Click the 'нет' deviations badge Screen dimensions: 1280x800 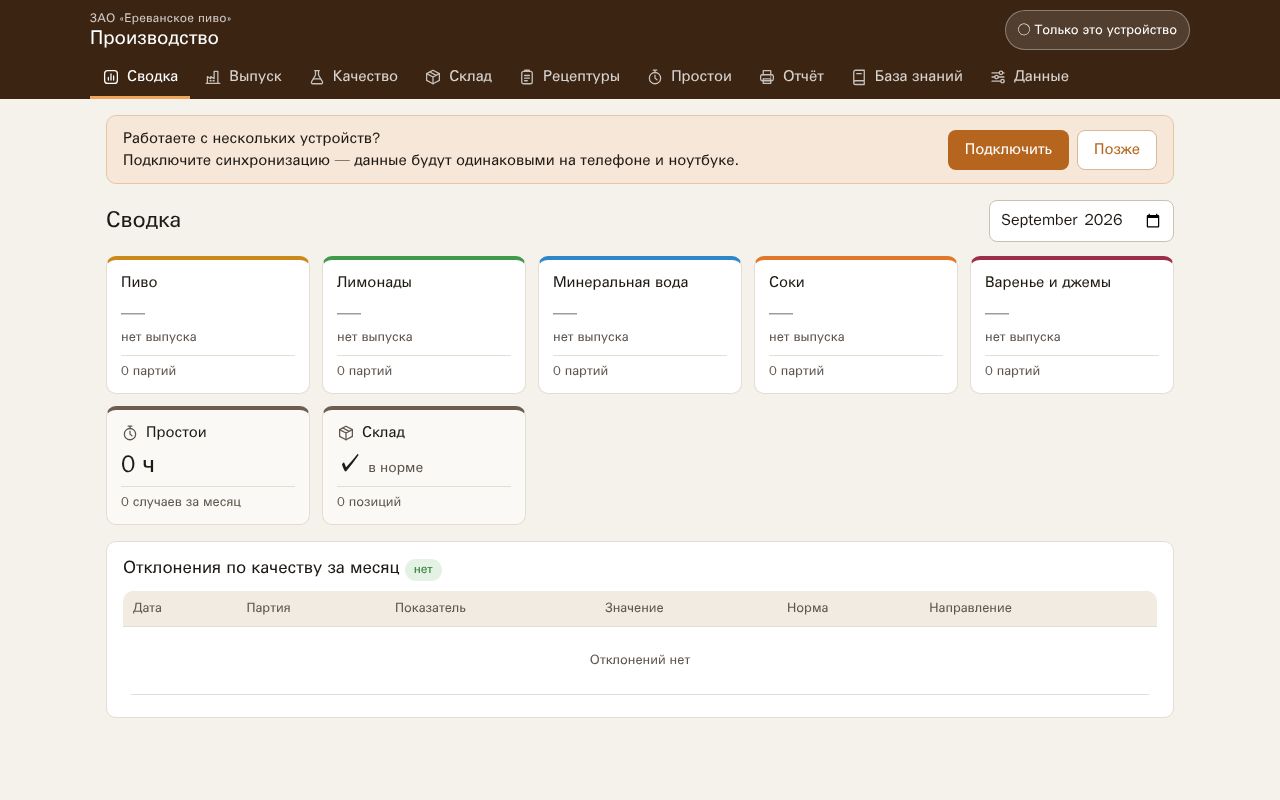click(x=423, y=570)
